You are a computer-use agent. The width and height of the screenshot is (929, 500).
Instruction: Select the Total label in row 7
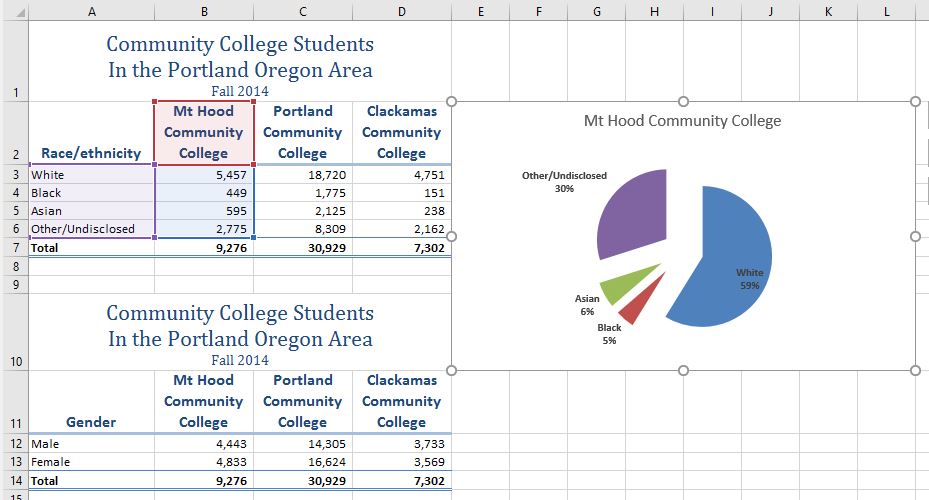(x=91, y=248)
